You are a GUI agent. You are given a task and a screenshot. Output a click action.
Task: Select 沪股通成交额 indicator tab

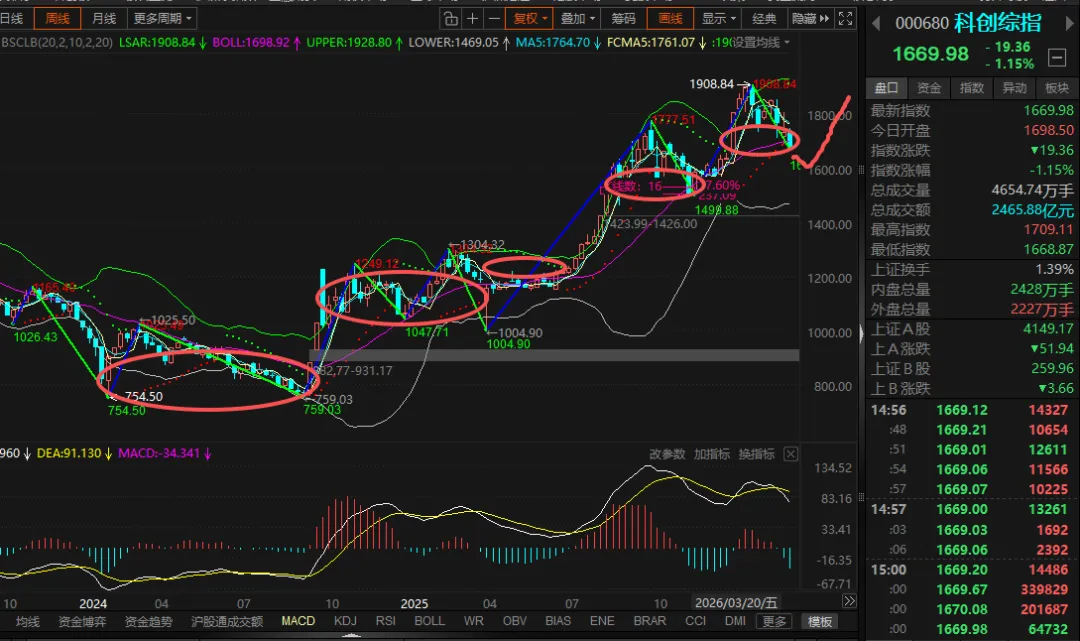click(x=227, y=621)
